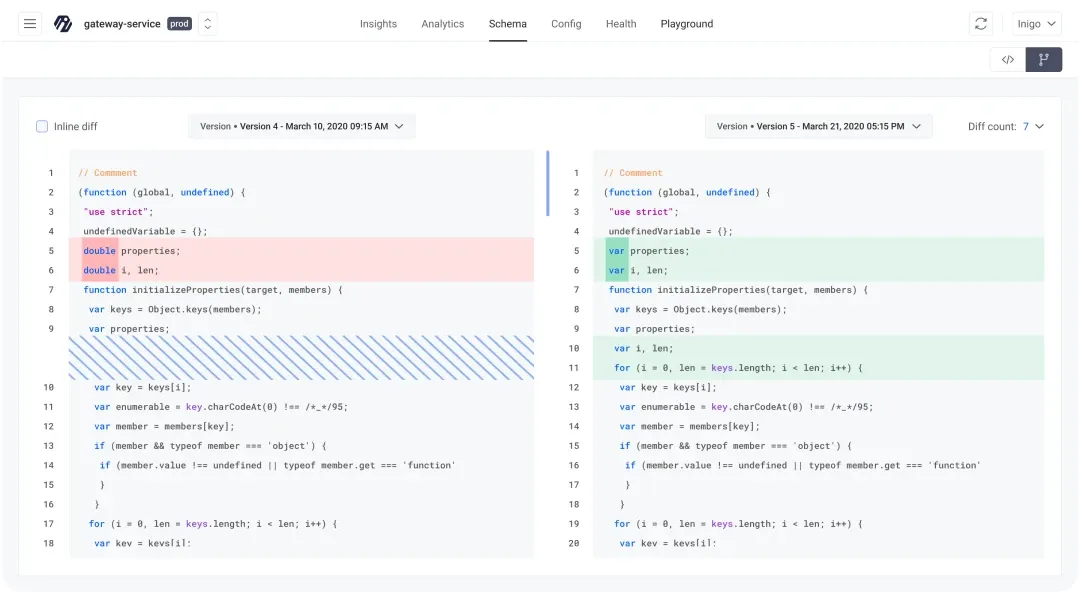The height and width of the screenshot is (594, 1080).
Task: Click the diff scrollbar between panes
Action: (548, 183)
